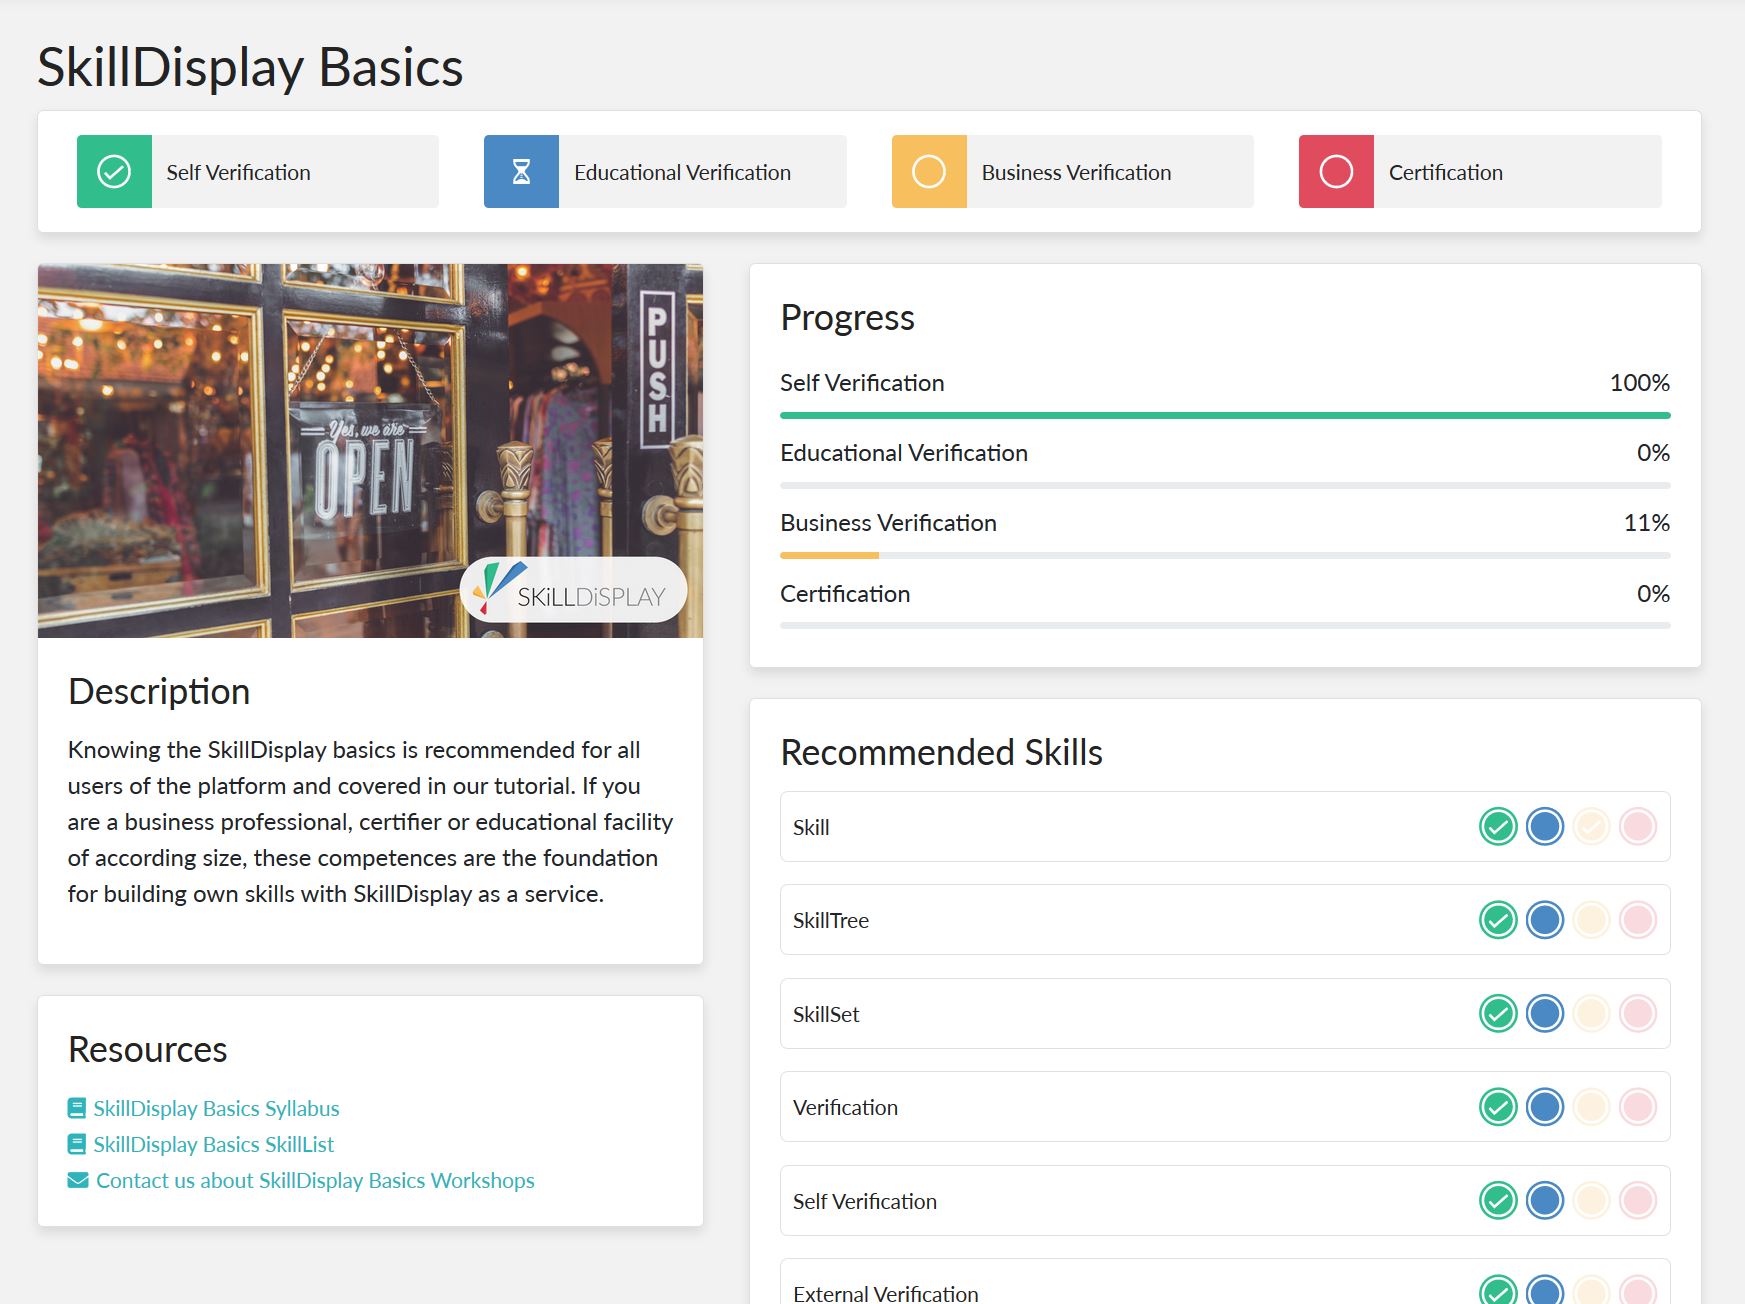Open the SkillDisplay Basics SkillList link
1745x1304 pixels.
pyautogui.click(x=213, y=1144)
